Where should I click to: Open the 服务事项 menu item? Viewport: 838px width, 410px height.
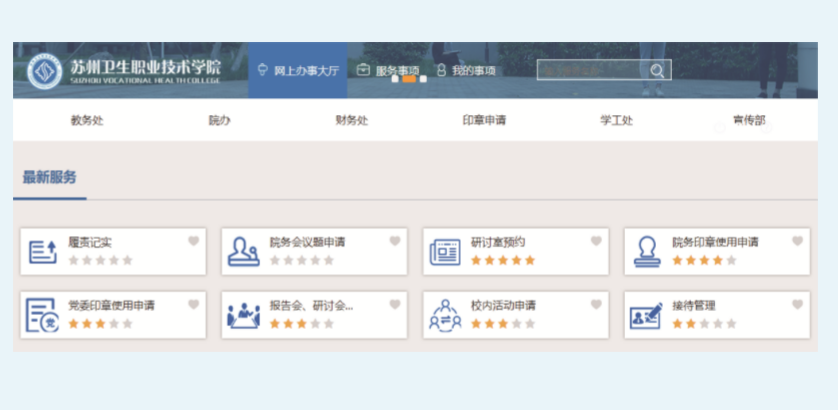[397, 71]
